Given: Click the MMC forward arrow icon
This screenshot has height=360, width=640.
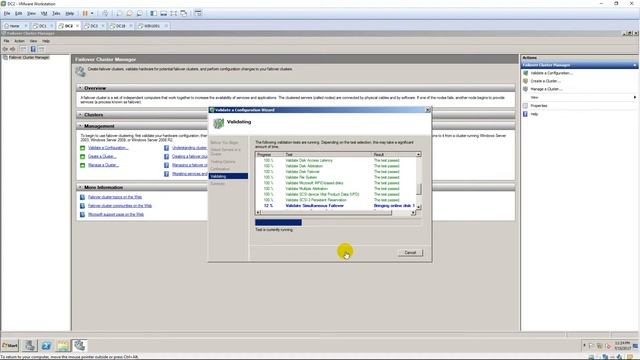Looking at the screenshot, I should pyautogui.click(x=13, y=49).
